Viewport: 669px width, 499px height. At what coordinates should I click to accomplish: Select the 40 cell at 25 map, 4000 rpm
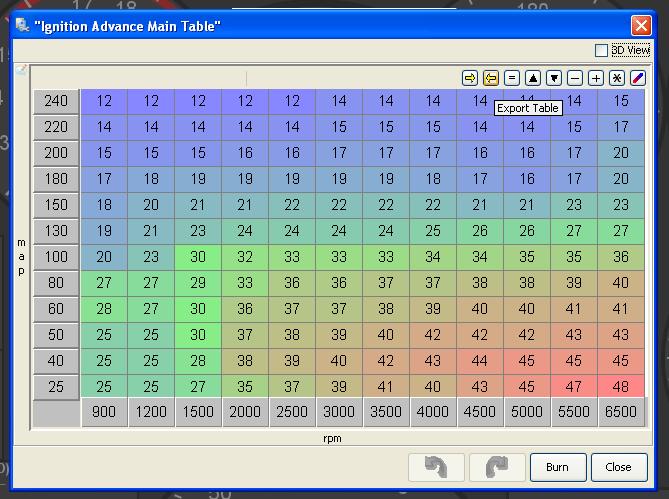(433, 387)
